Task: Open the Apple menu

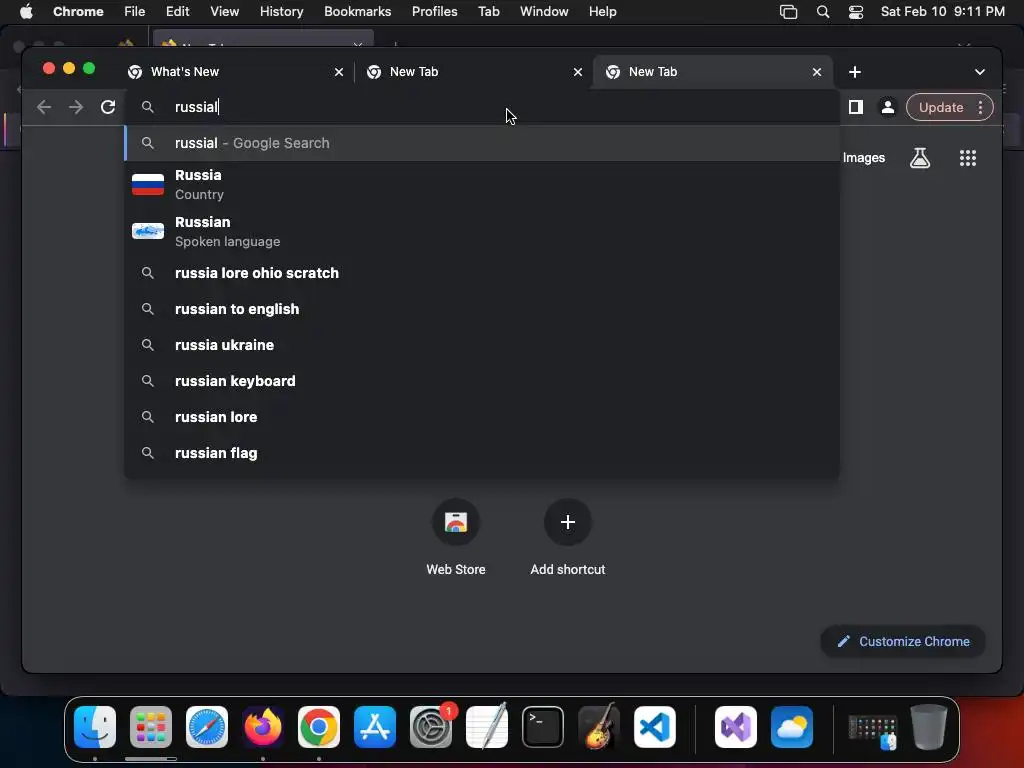Action: coord(26,12)
